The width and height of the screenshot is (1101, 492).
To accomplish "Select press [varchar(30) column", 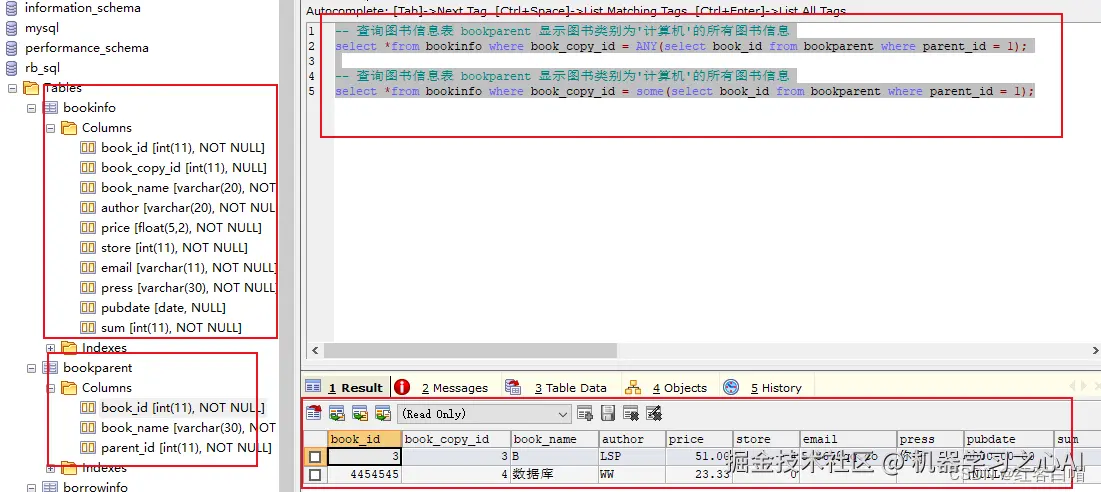I will tap(188, 288).
